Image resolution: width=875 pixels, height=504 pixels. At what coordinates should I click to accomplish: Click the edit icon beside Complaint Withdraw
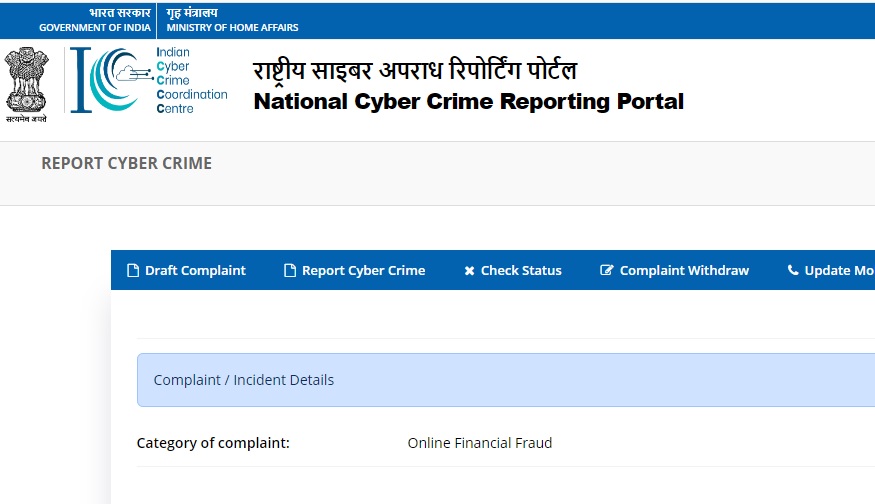click(x=606, y=271)
